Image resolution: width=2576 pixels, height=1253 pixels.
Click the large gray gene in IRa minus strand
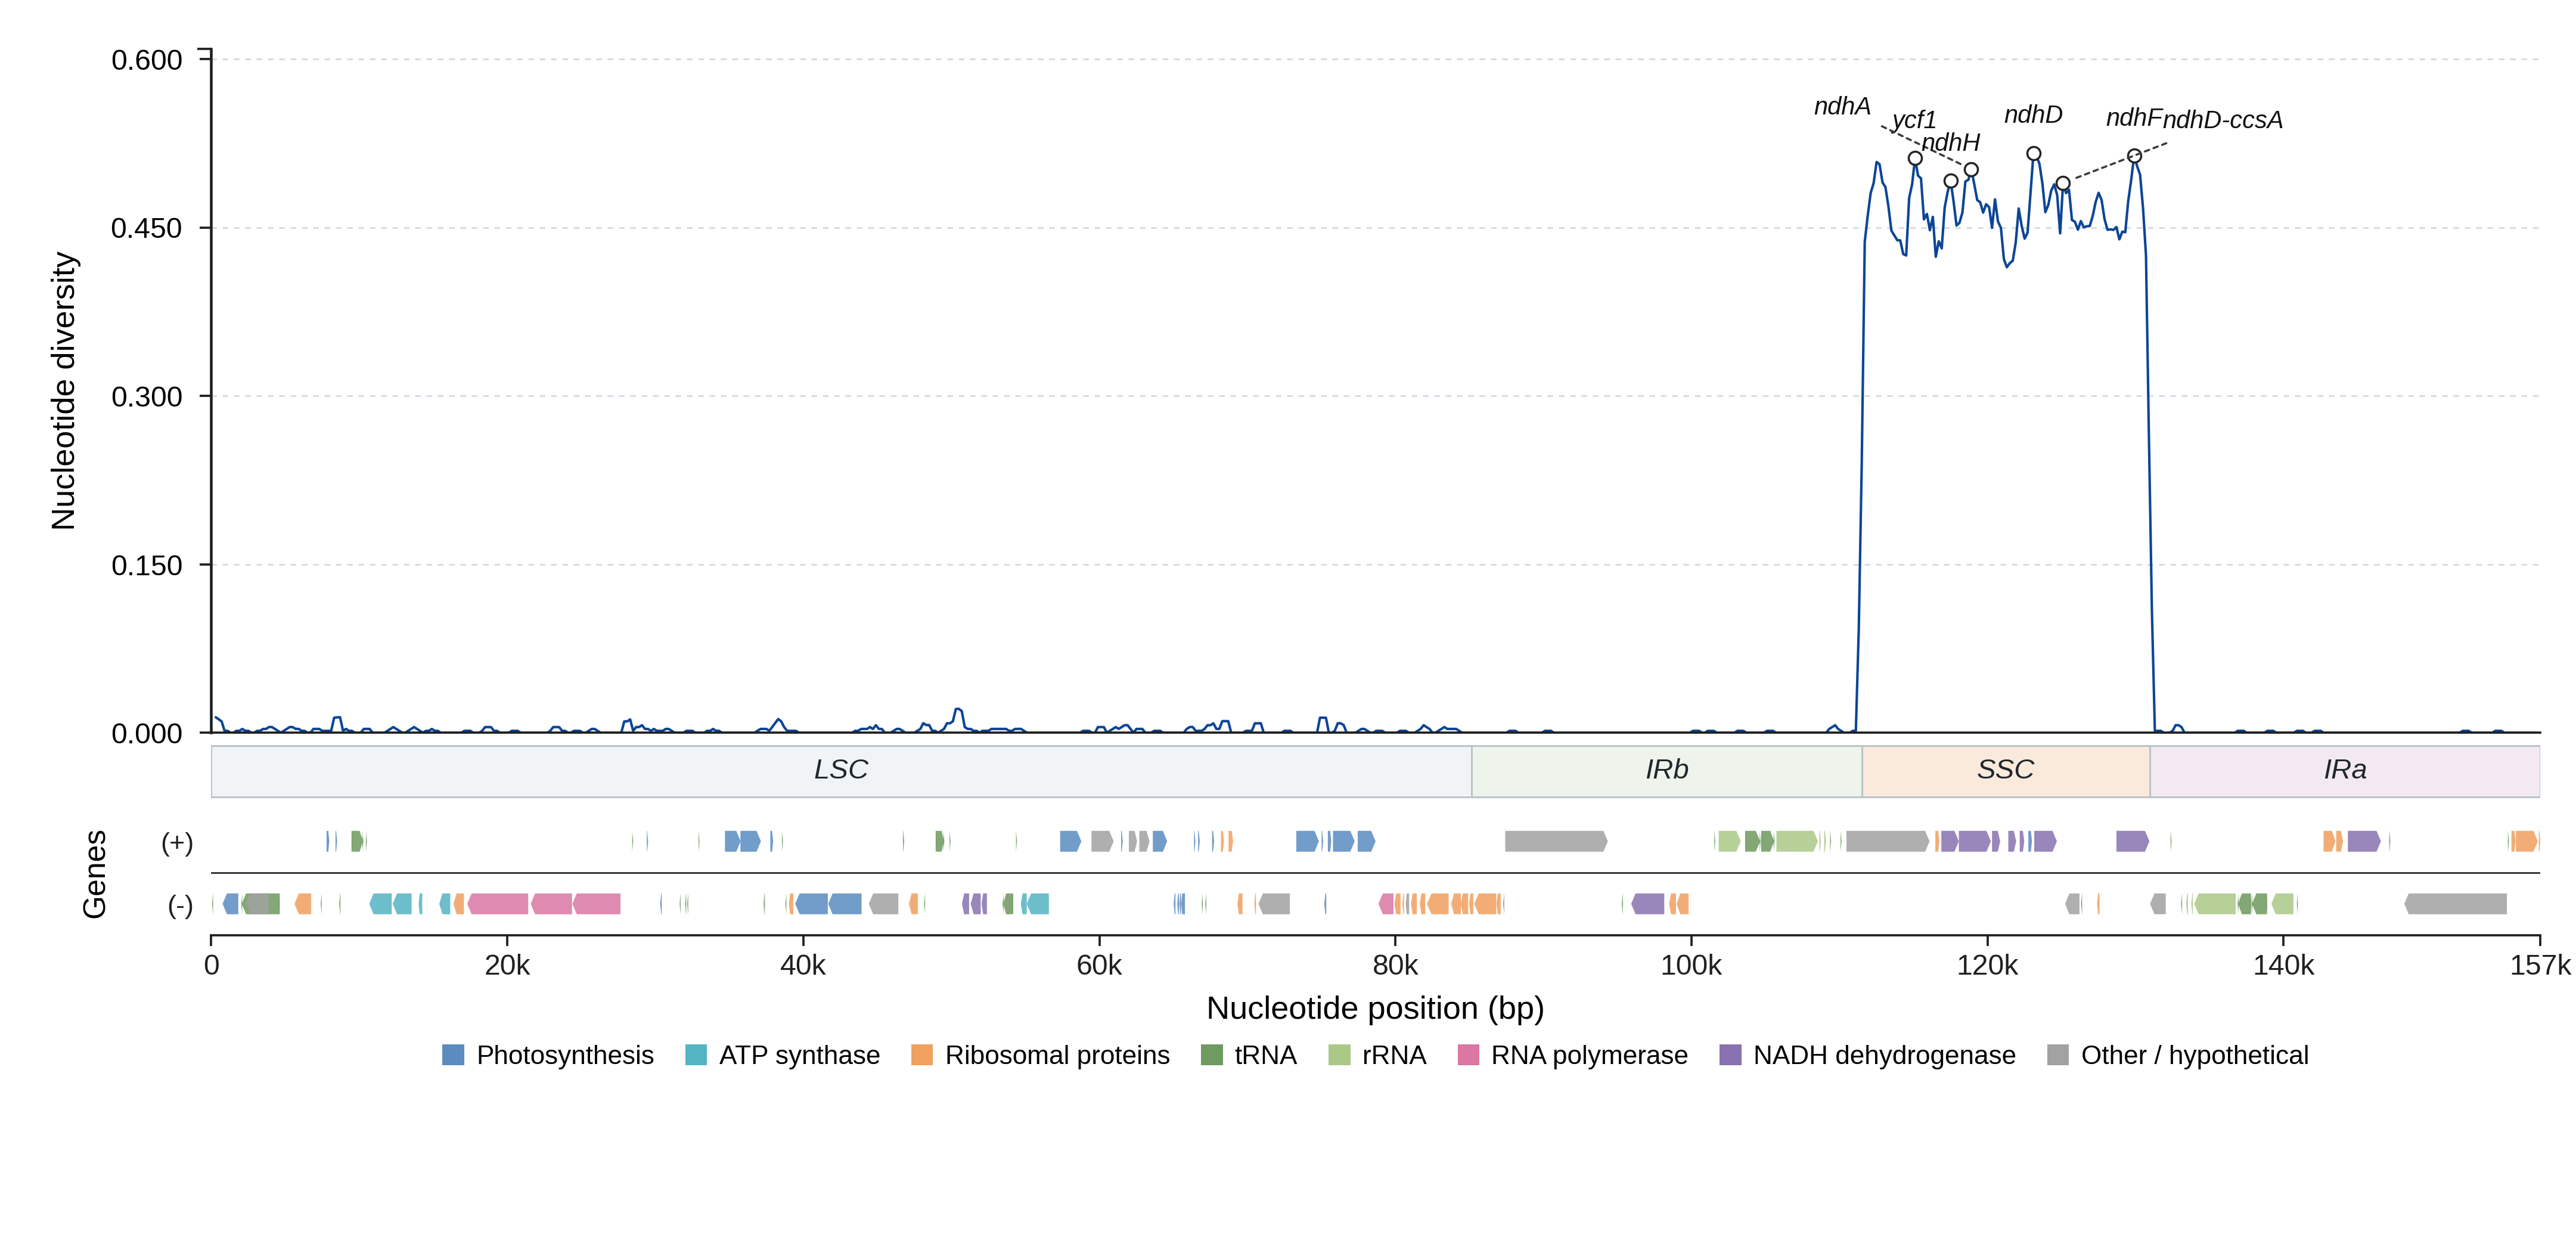click(x=2455, y=904)
